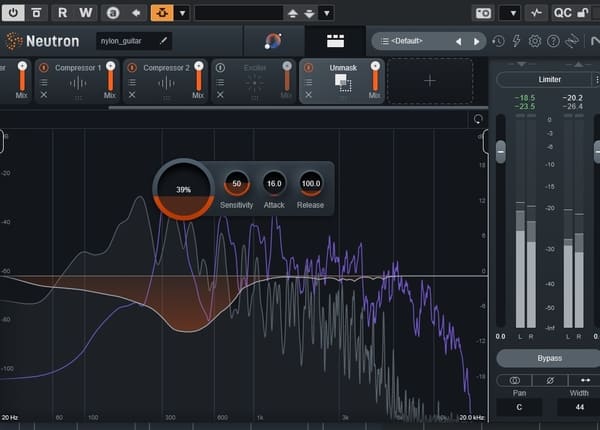Viewport: 600px width, 430px height.
Task: Toggle the mono sum linked-circles button
Action: [514, 380]
